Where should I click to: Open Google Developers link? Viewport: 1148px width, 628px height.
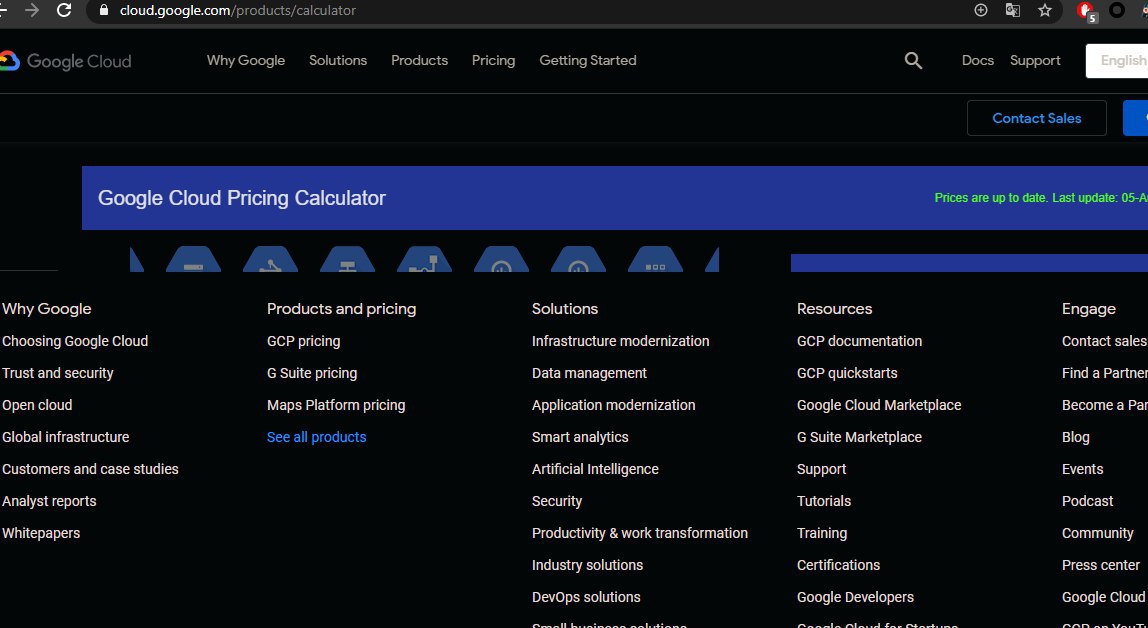coord(854,597)
